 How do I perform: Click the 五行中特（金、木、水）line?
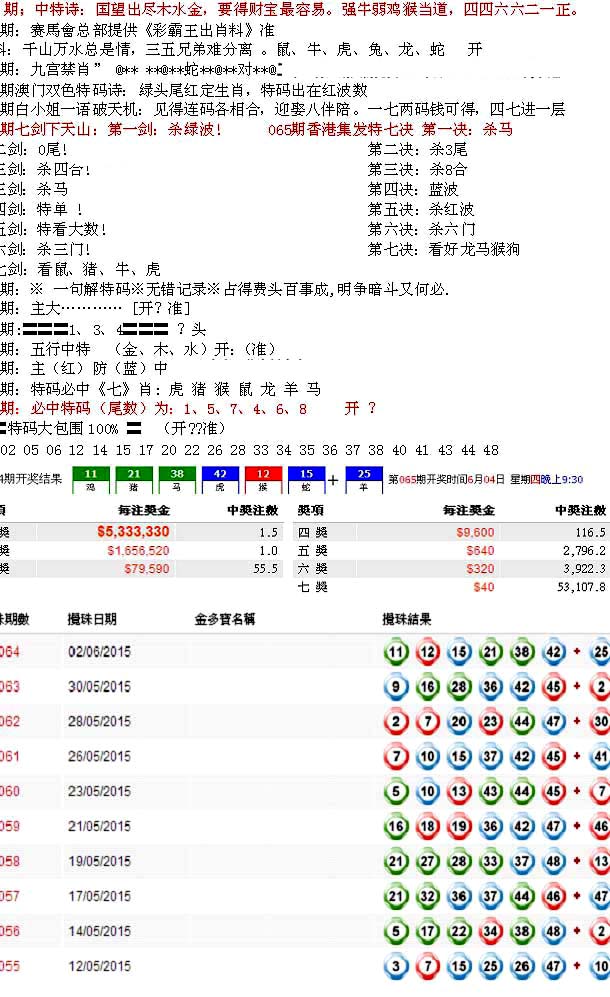[x=138, y=349]
